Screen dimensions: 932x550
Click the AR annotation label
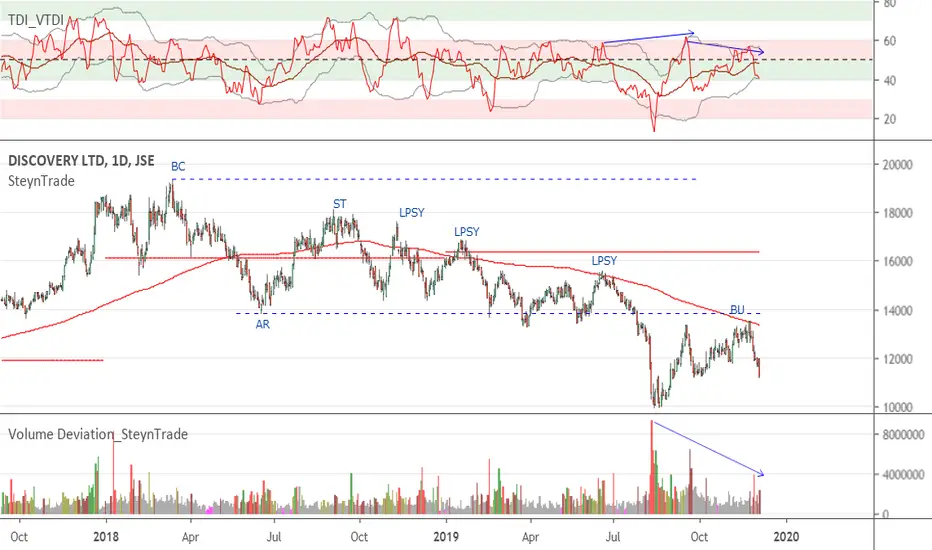point(263,325)
